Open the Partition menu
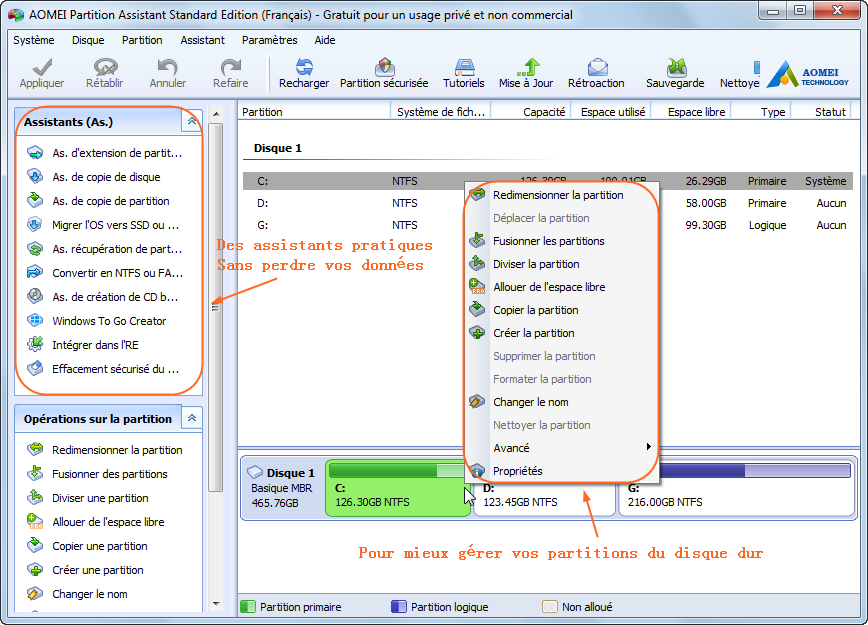Viewport: 868px width, 625px height. (142, 40)
